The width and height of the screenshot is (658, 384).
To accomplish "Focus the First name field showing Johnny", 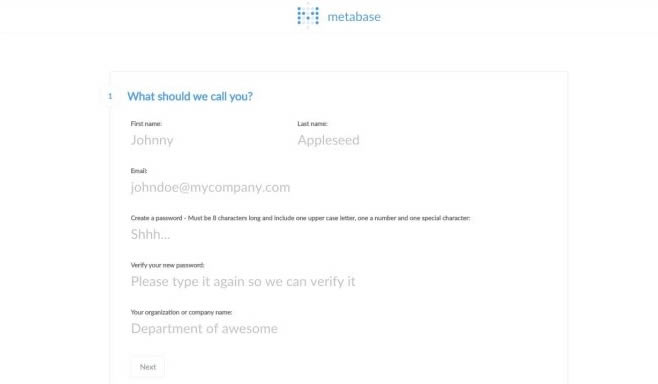I will [210, 140].
